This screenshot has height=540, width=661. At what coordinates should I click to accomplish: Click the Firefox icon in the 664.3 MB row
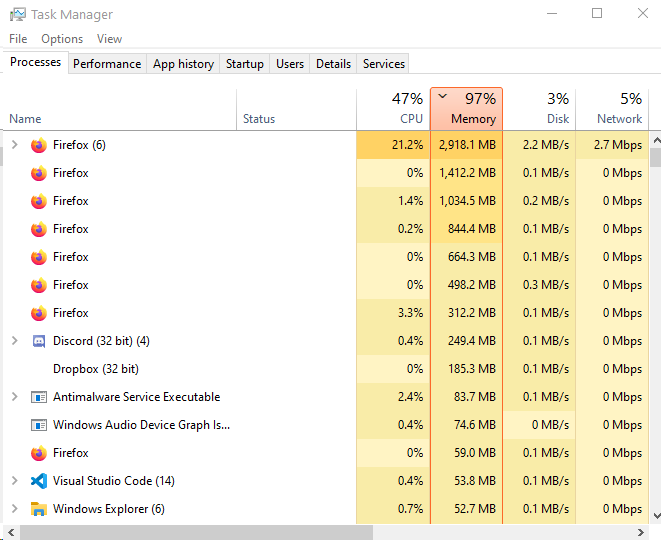coord(39,257)
